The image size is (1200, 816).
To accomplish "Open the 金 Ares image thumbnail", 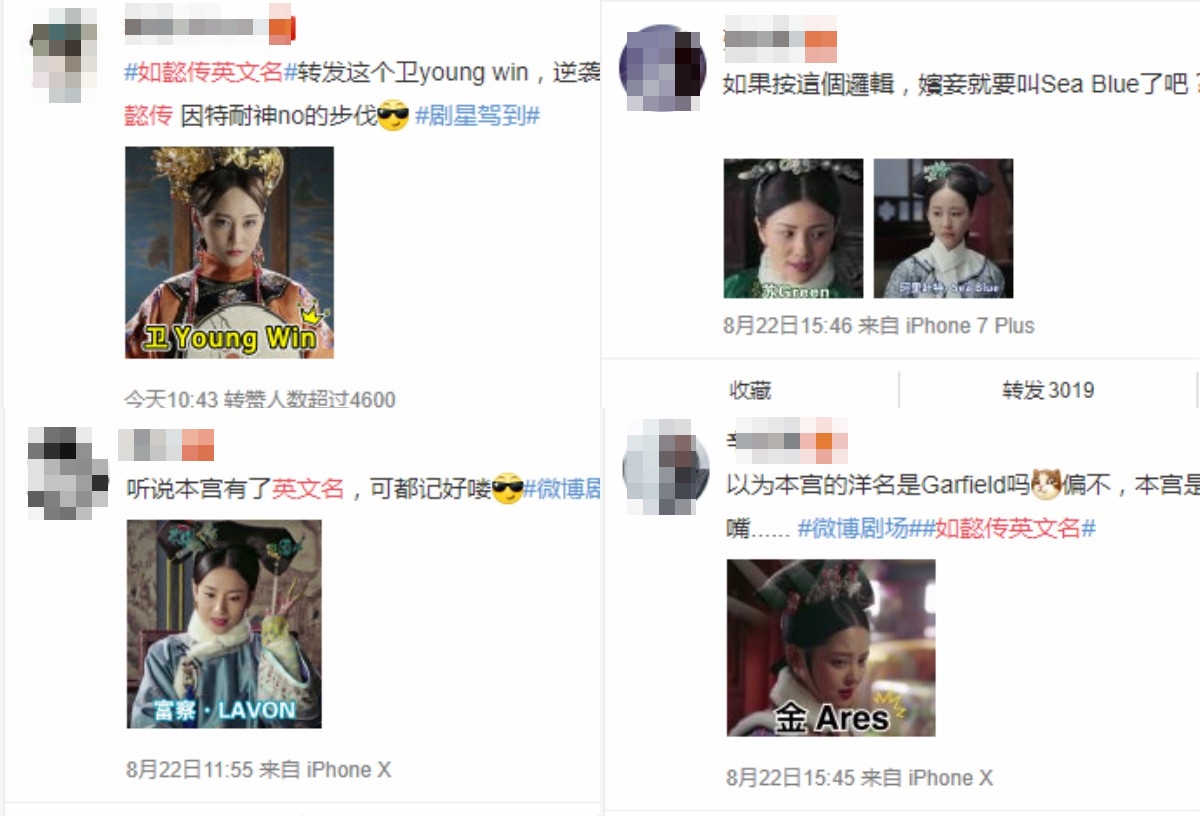I will pos(831,648).
